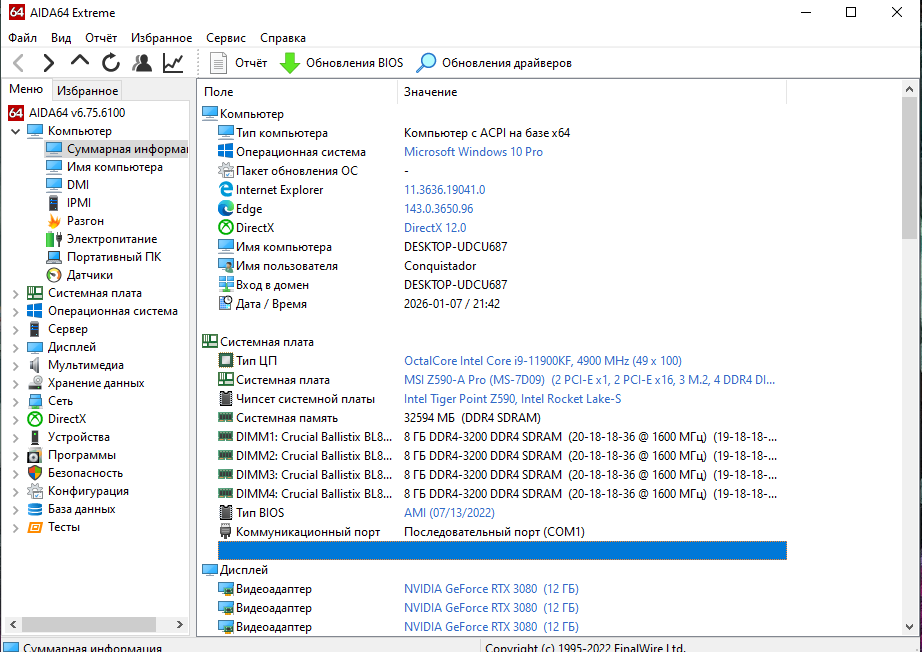Switch to the Избранное tab

88,90
